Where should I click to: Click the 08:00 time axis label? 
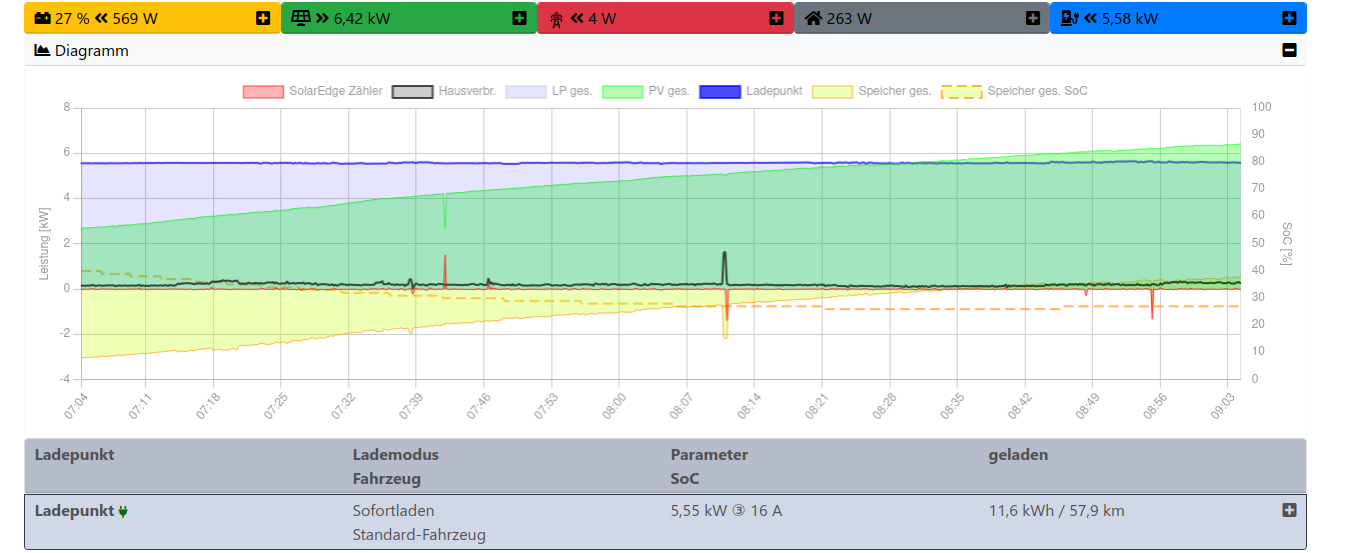[613, 405]
